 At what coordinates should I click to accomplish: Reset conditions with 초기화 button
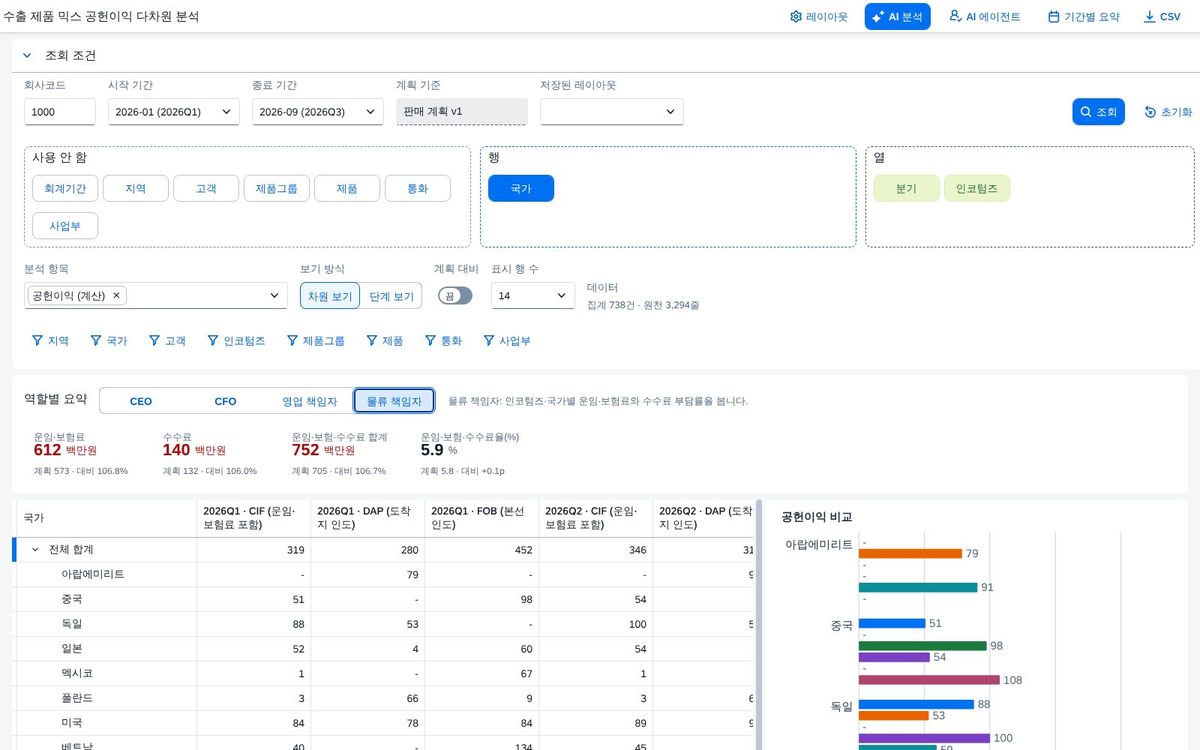tap(1168, 112)
